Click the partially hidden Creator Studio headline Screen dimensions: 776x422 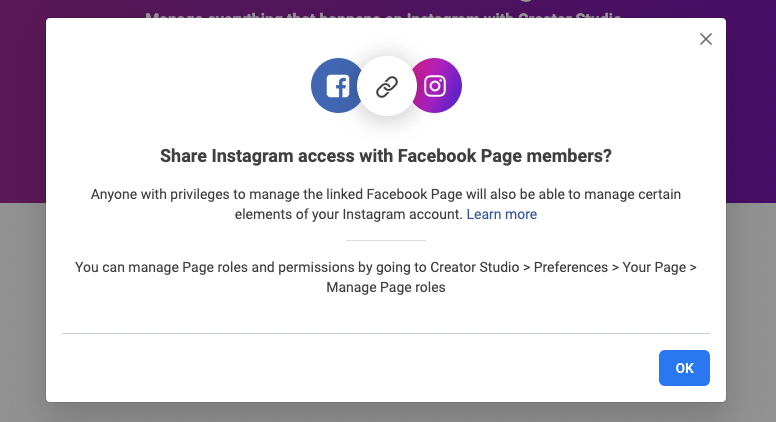point(386,14)
